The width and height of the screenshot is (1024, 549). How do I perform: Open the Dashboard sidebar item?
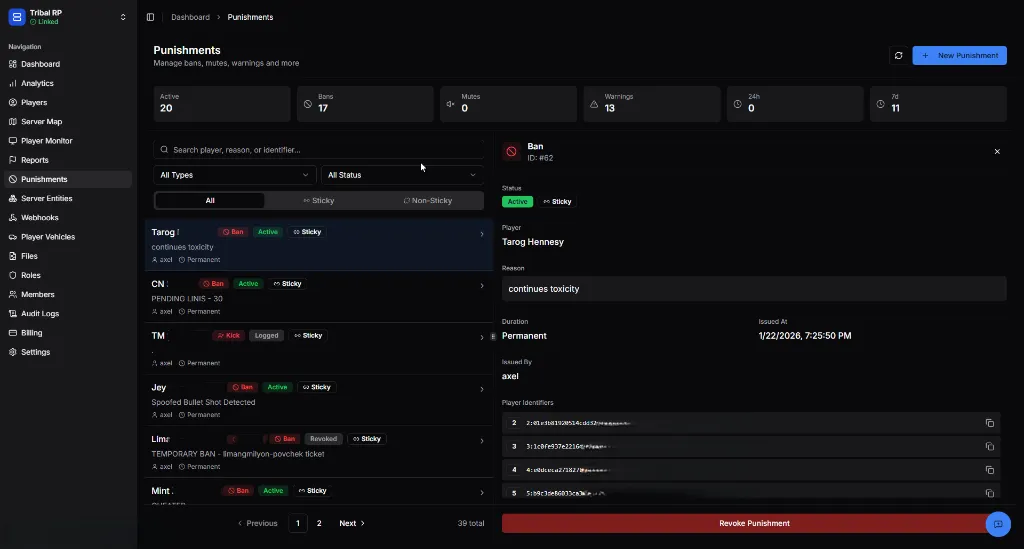[x=40, y=64]
